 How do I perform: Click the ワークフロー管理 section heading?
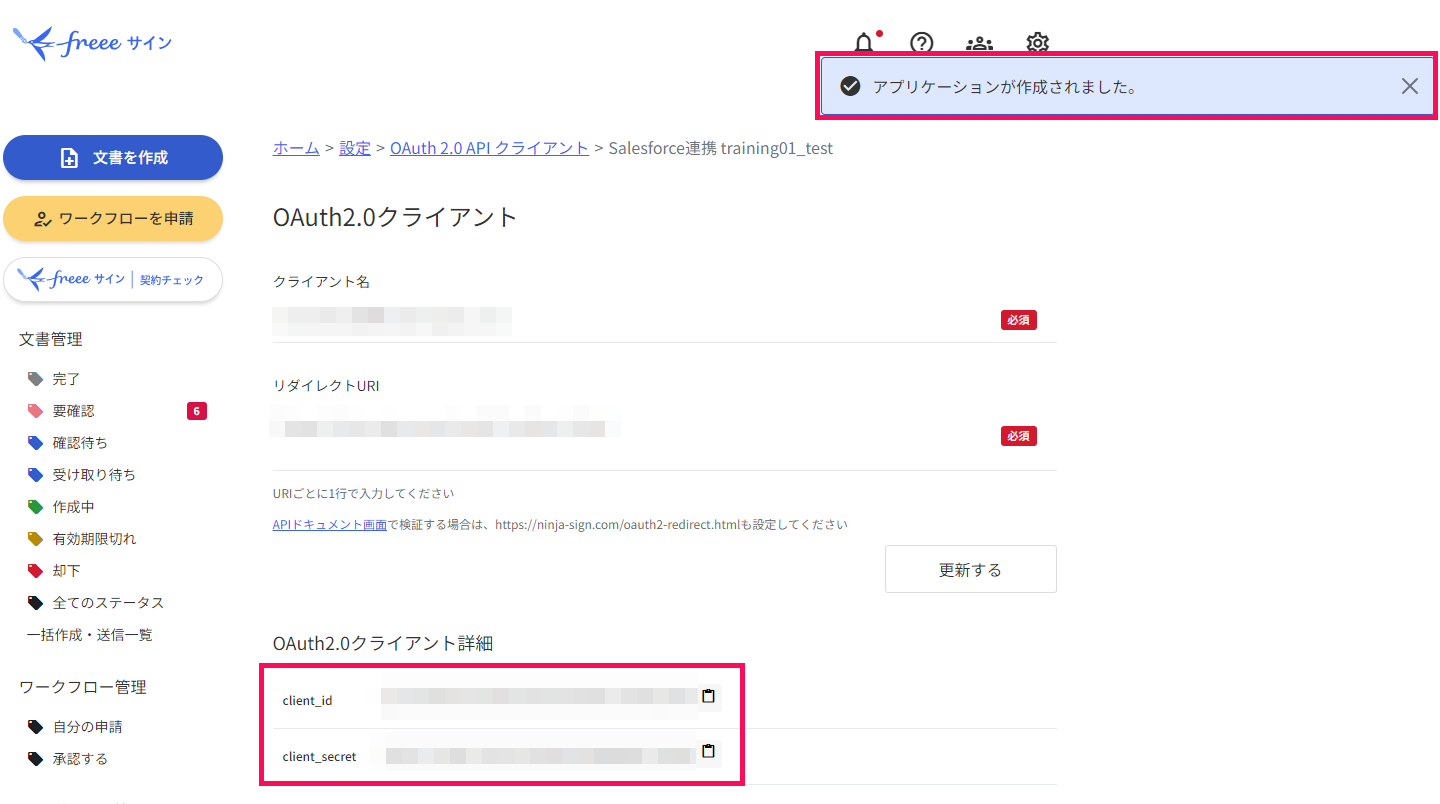(x=83, y=687)
